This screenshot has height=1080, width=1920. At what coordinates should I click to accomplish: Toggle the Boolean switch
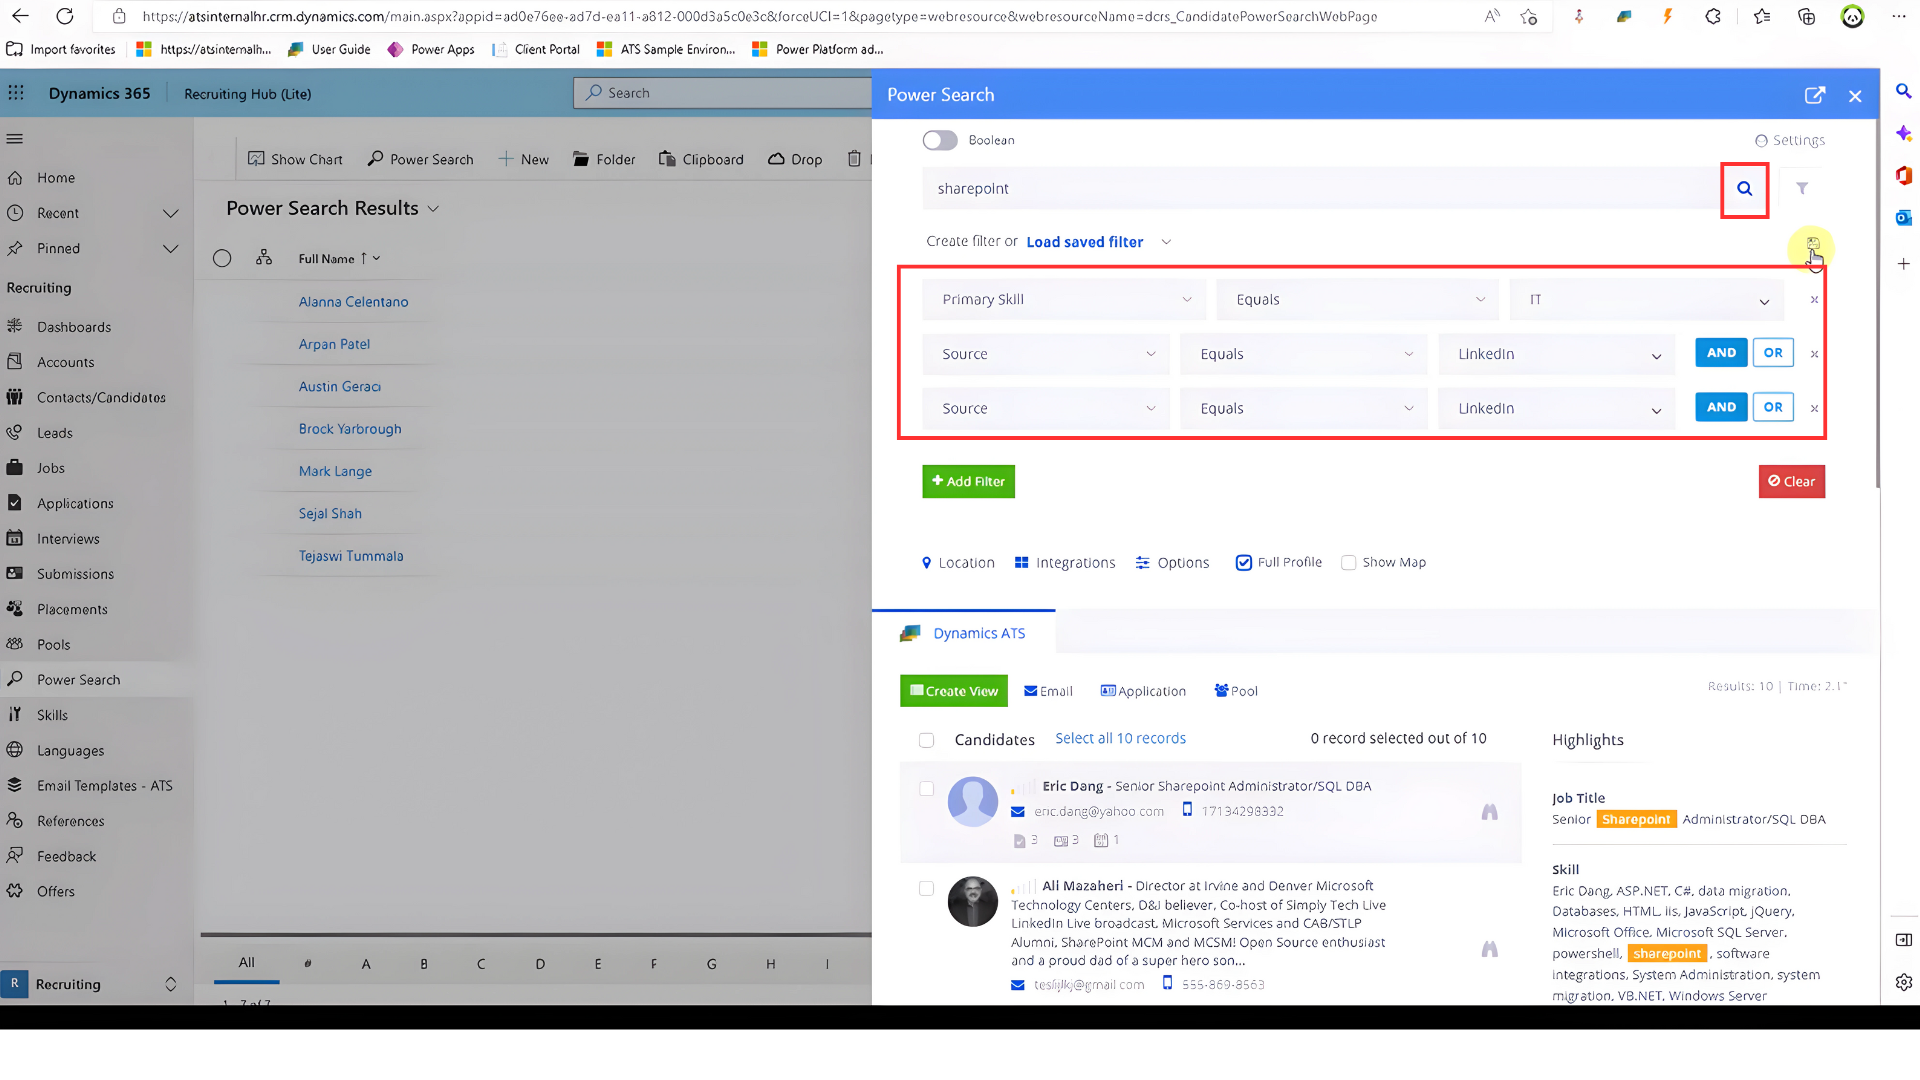[940, 141]
